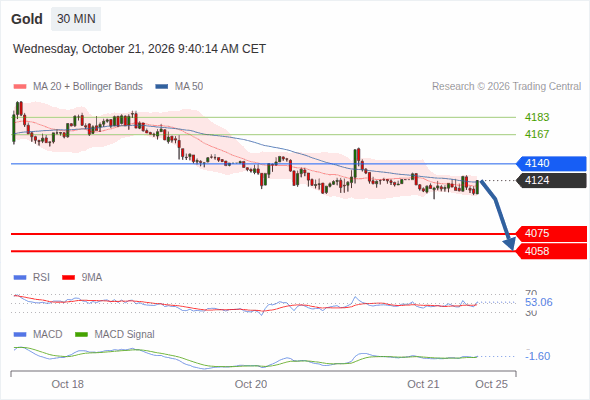The height and width of the screenshot is (400, 590).
Task: Toggle the MACD legend entry
Action: [38, 335]
